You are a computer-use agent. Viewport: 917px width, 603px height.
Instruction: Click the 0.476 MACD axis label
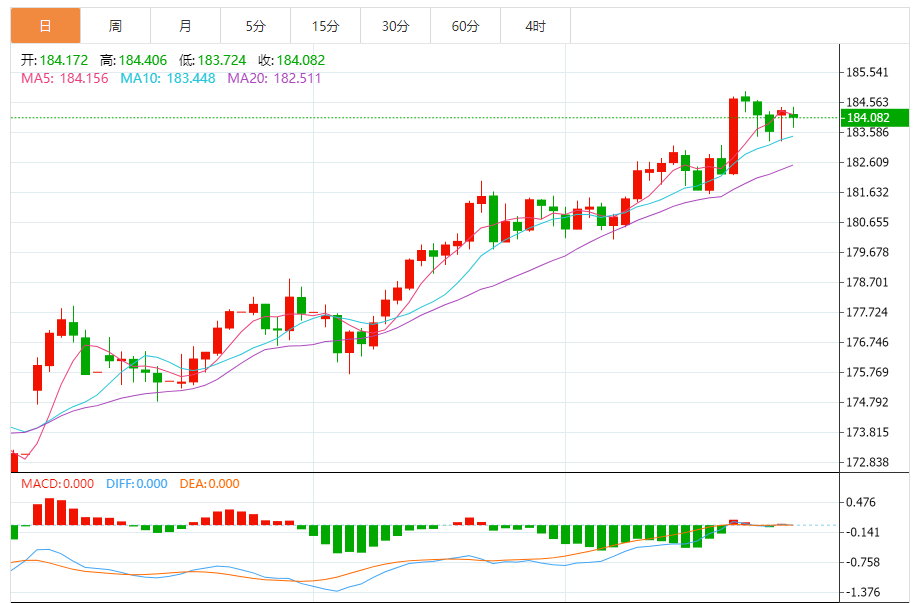[860, 503]
